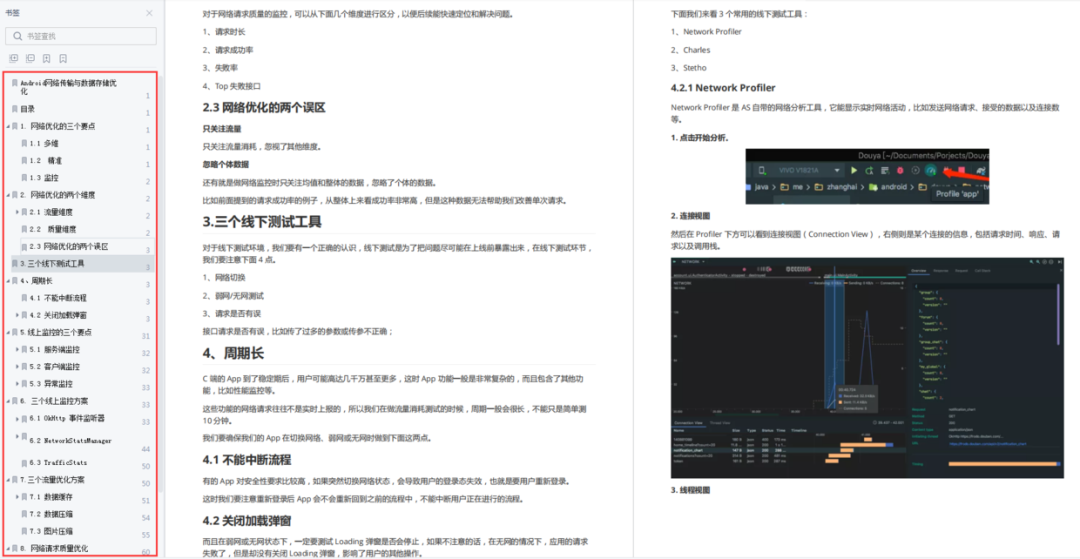Open bookmark 4.1 不能中断流程
The image size is (1080, 559).
coord(58,298)
